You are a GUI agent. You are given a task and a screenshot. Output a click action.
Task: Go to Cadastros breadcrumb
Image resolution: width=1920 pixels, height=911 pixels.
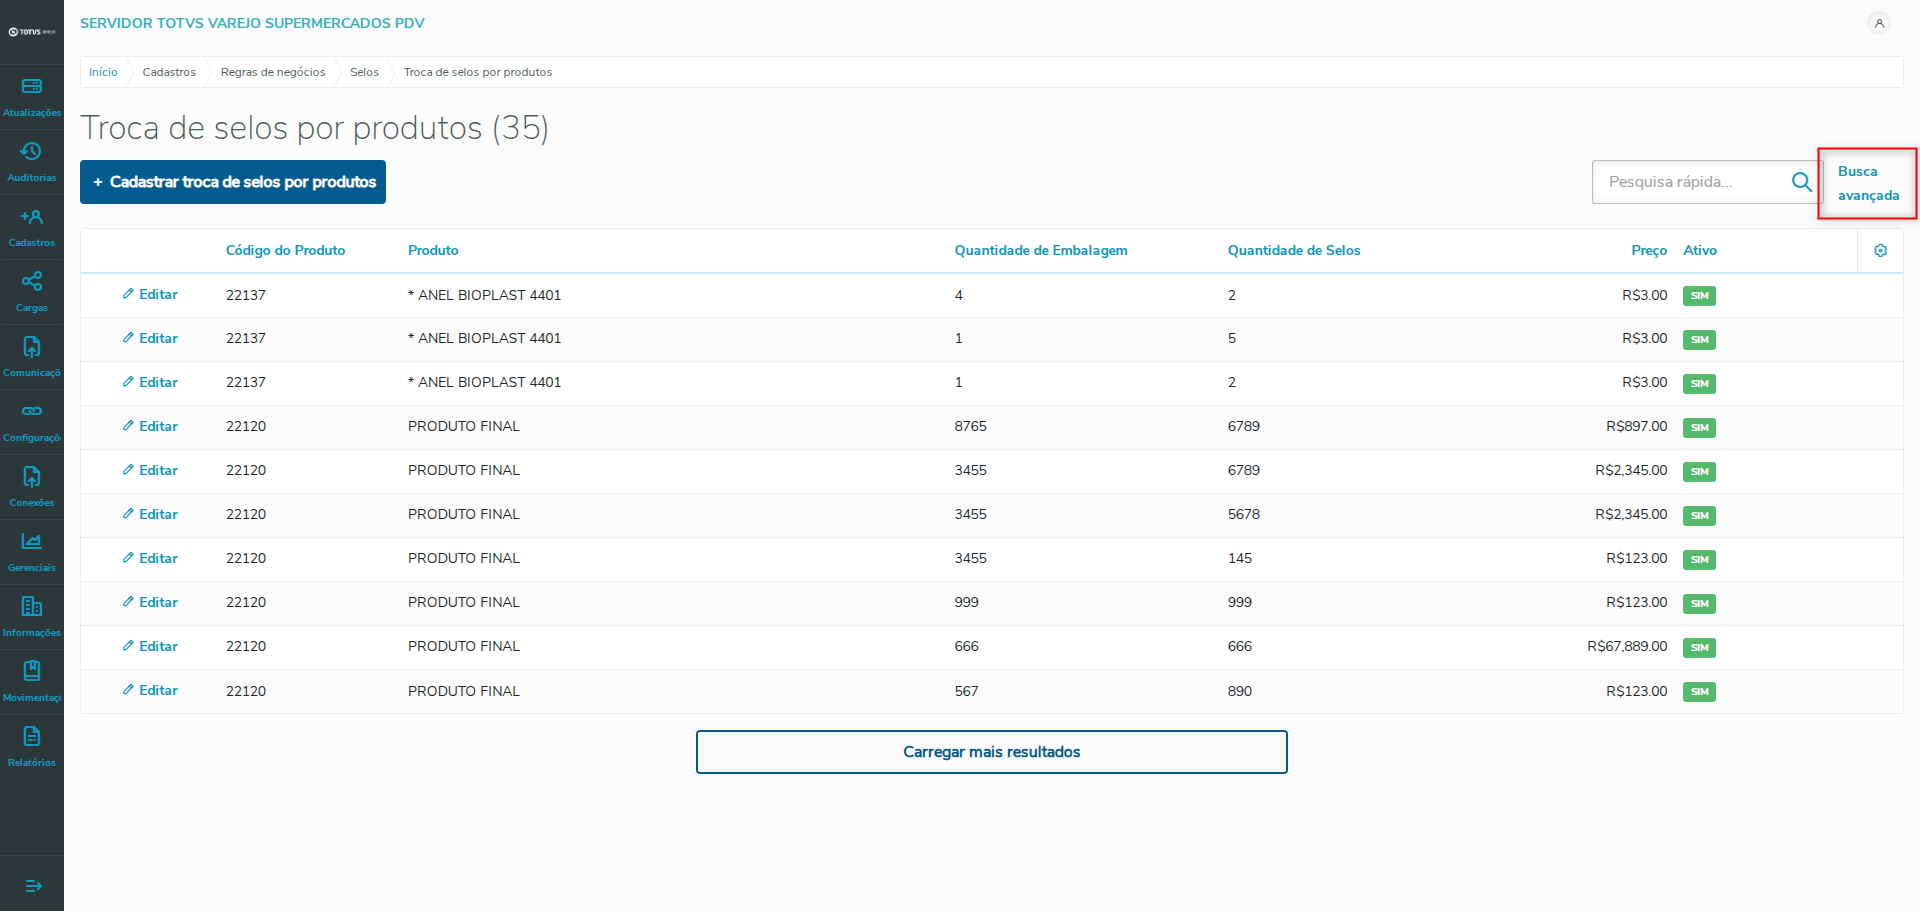[x=169, y=72]
